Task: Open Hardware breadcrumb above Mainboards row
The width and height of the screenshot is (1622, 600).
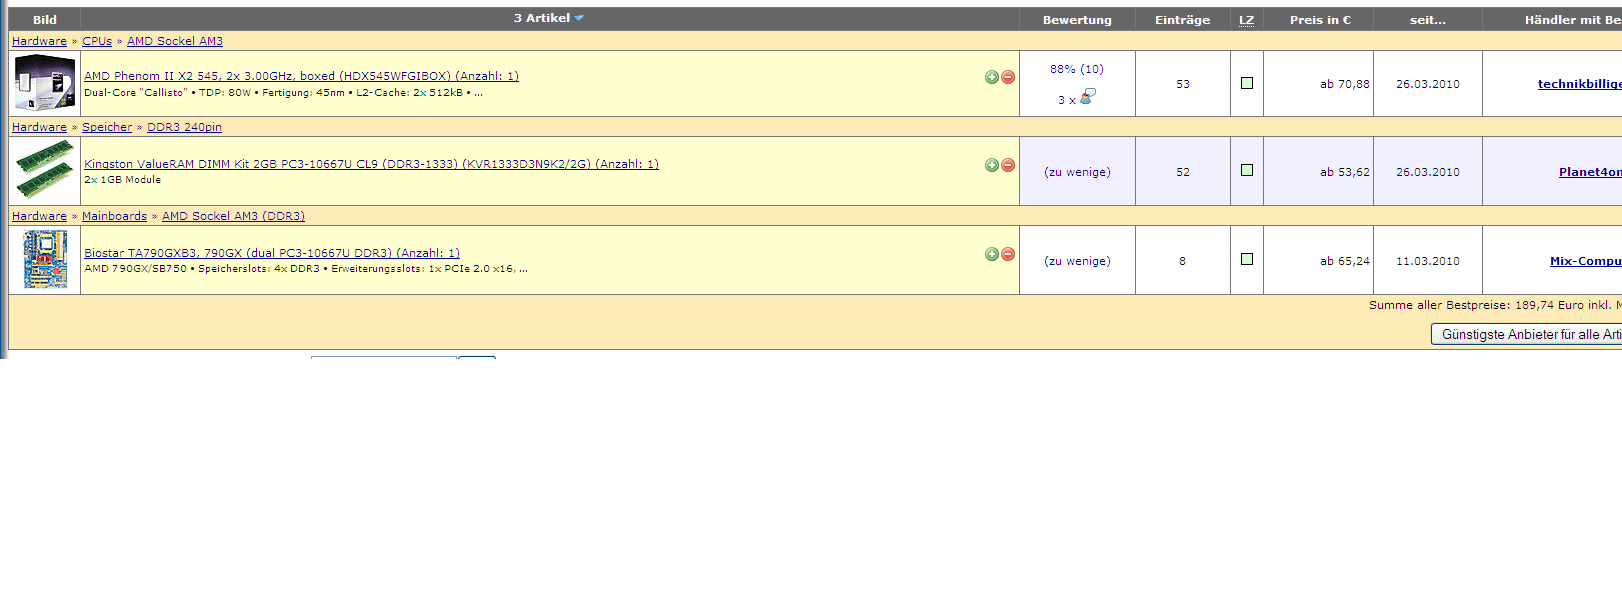Action: point(39,216)
